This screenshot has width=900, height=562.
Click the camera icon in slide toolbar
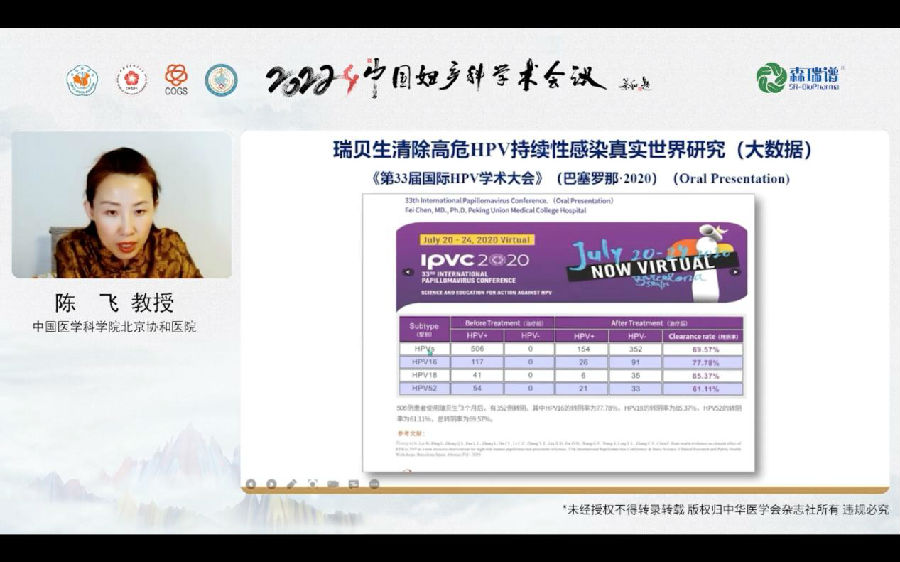tap(332, 484)
